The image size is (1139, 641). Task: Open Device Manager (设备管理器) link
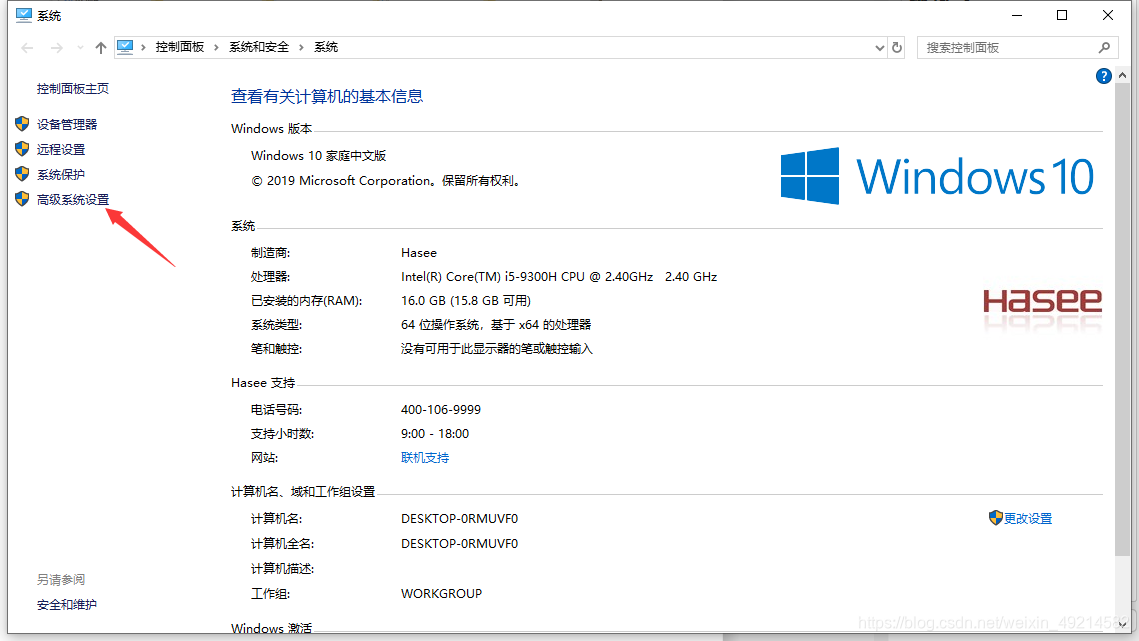click(x=67, y=124)
